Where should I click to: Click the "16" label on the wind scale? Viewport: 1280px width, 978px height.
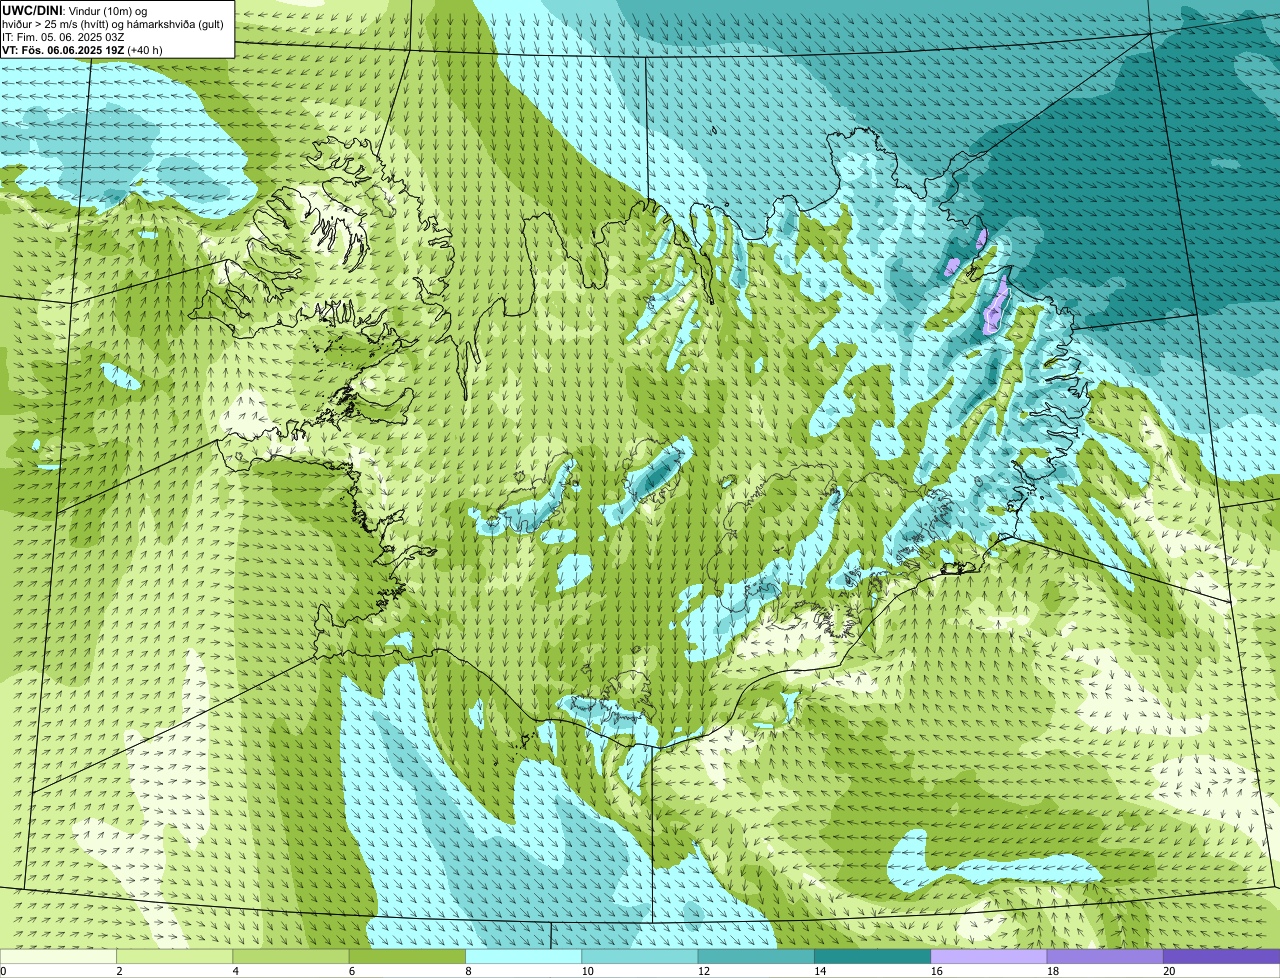(936, 971)
